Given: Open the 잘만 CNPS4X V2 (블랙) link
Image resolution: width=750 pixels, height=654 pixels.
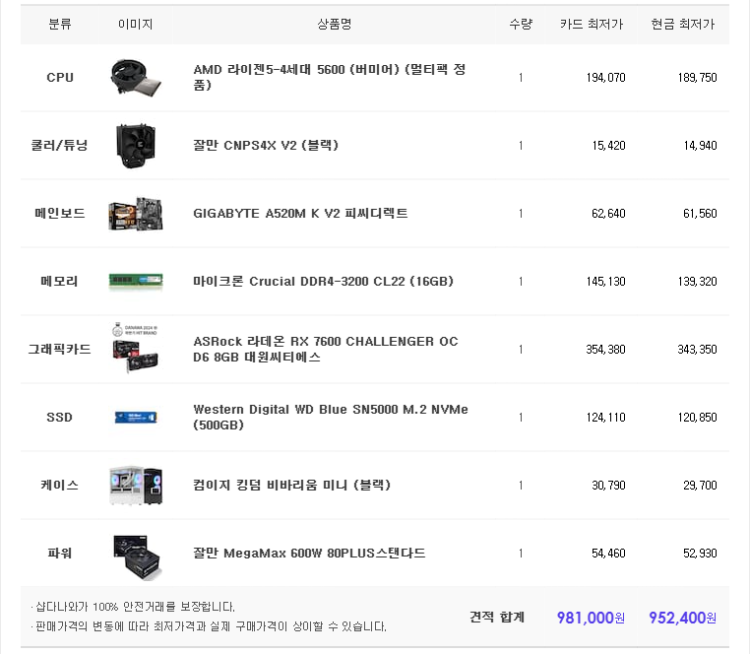Looking at the screenshot, I should tap(265, 145).
